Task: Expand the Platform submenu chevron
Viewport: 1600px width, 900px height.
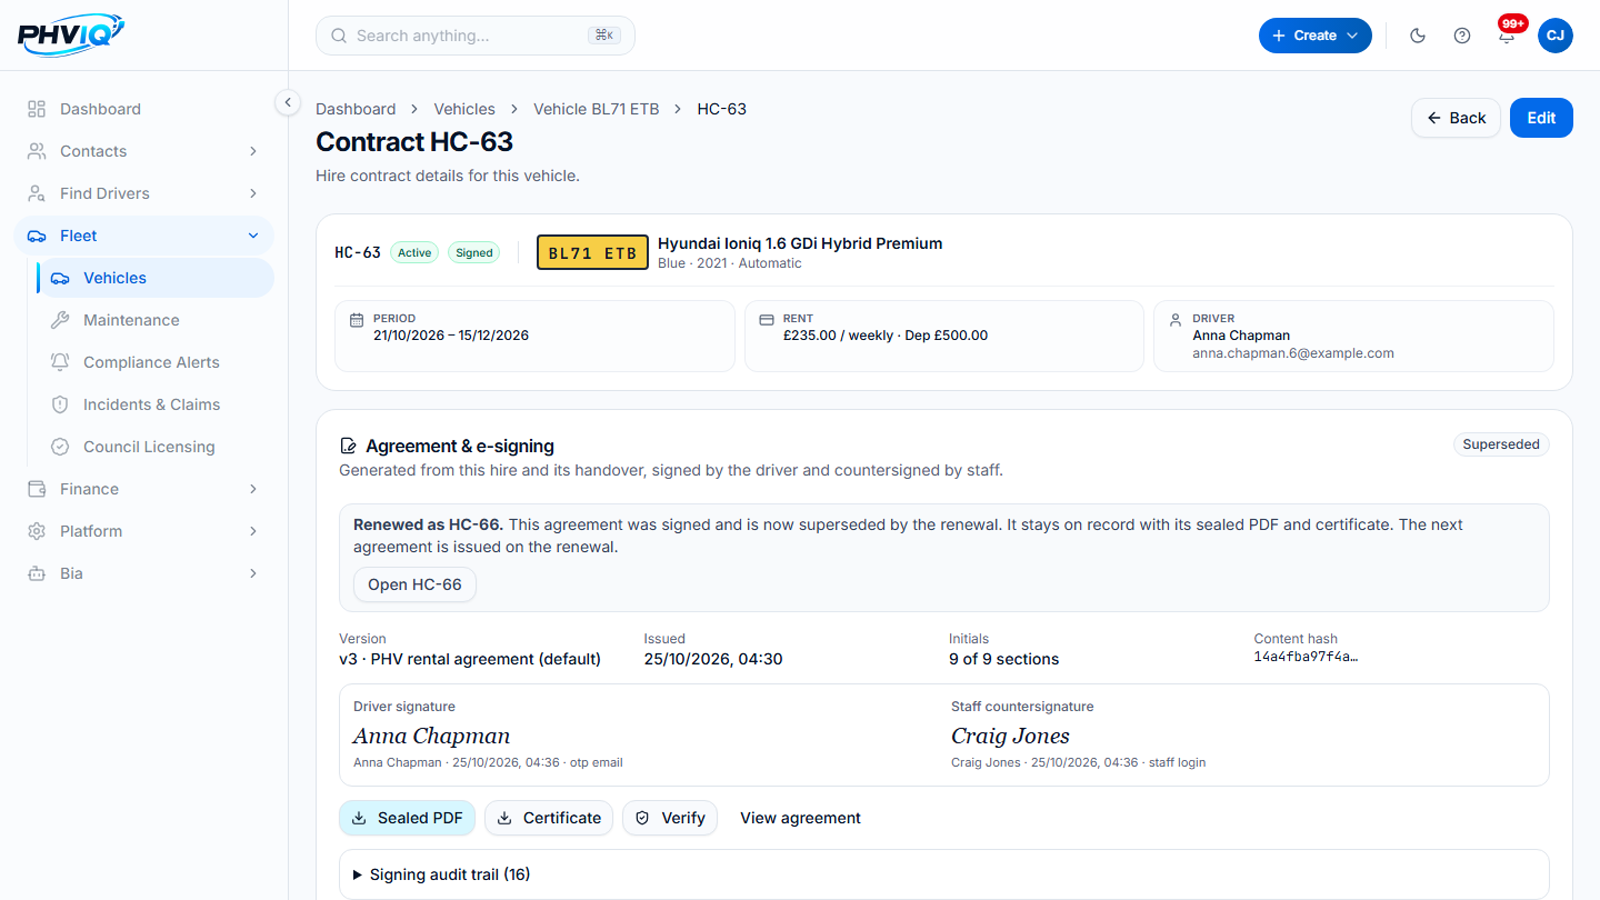Action: (x=253, y=531)
